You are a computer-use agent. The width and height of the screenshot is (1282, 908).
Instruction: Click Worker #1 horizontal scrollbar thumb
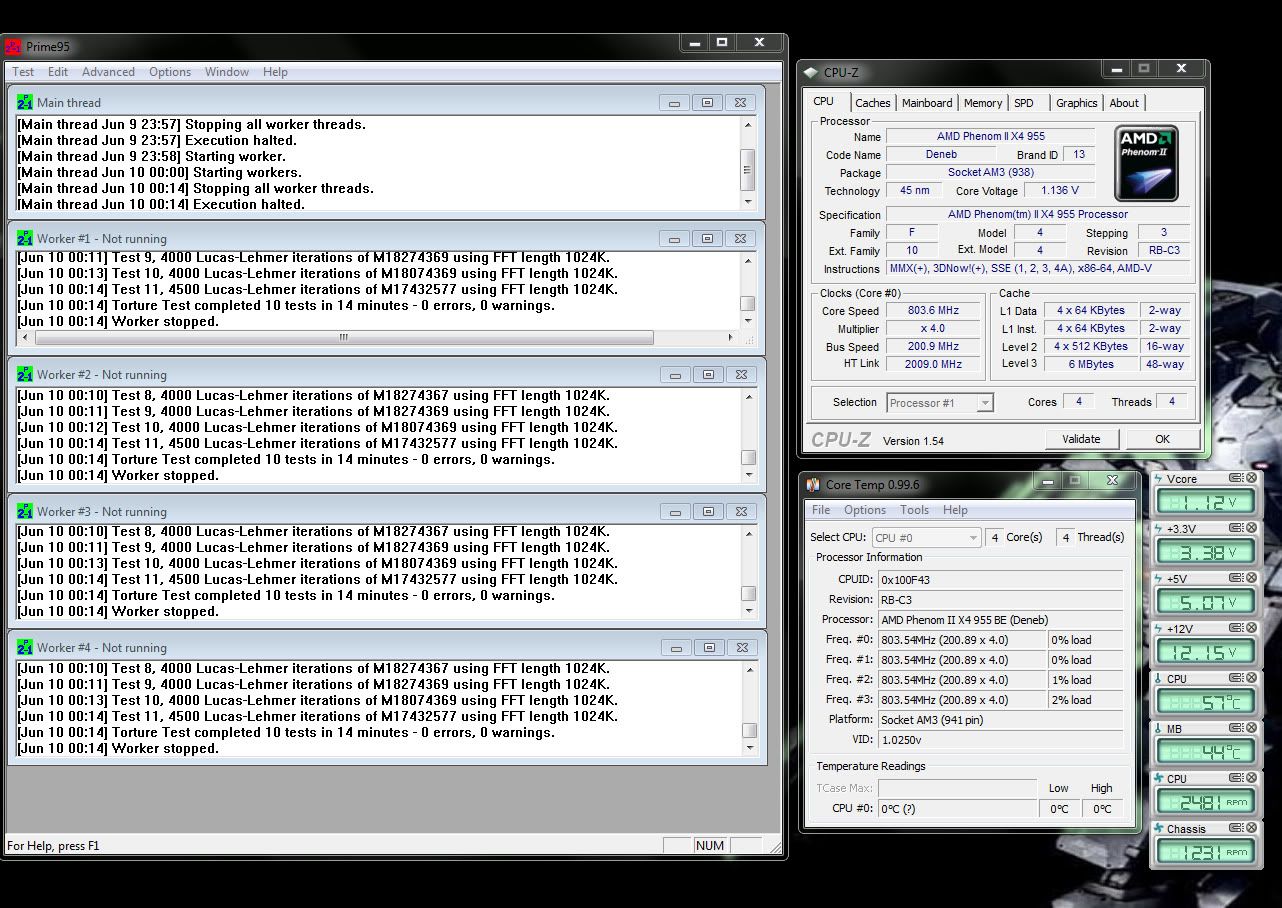(344, 338)
